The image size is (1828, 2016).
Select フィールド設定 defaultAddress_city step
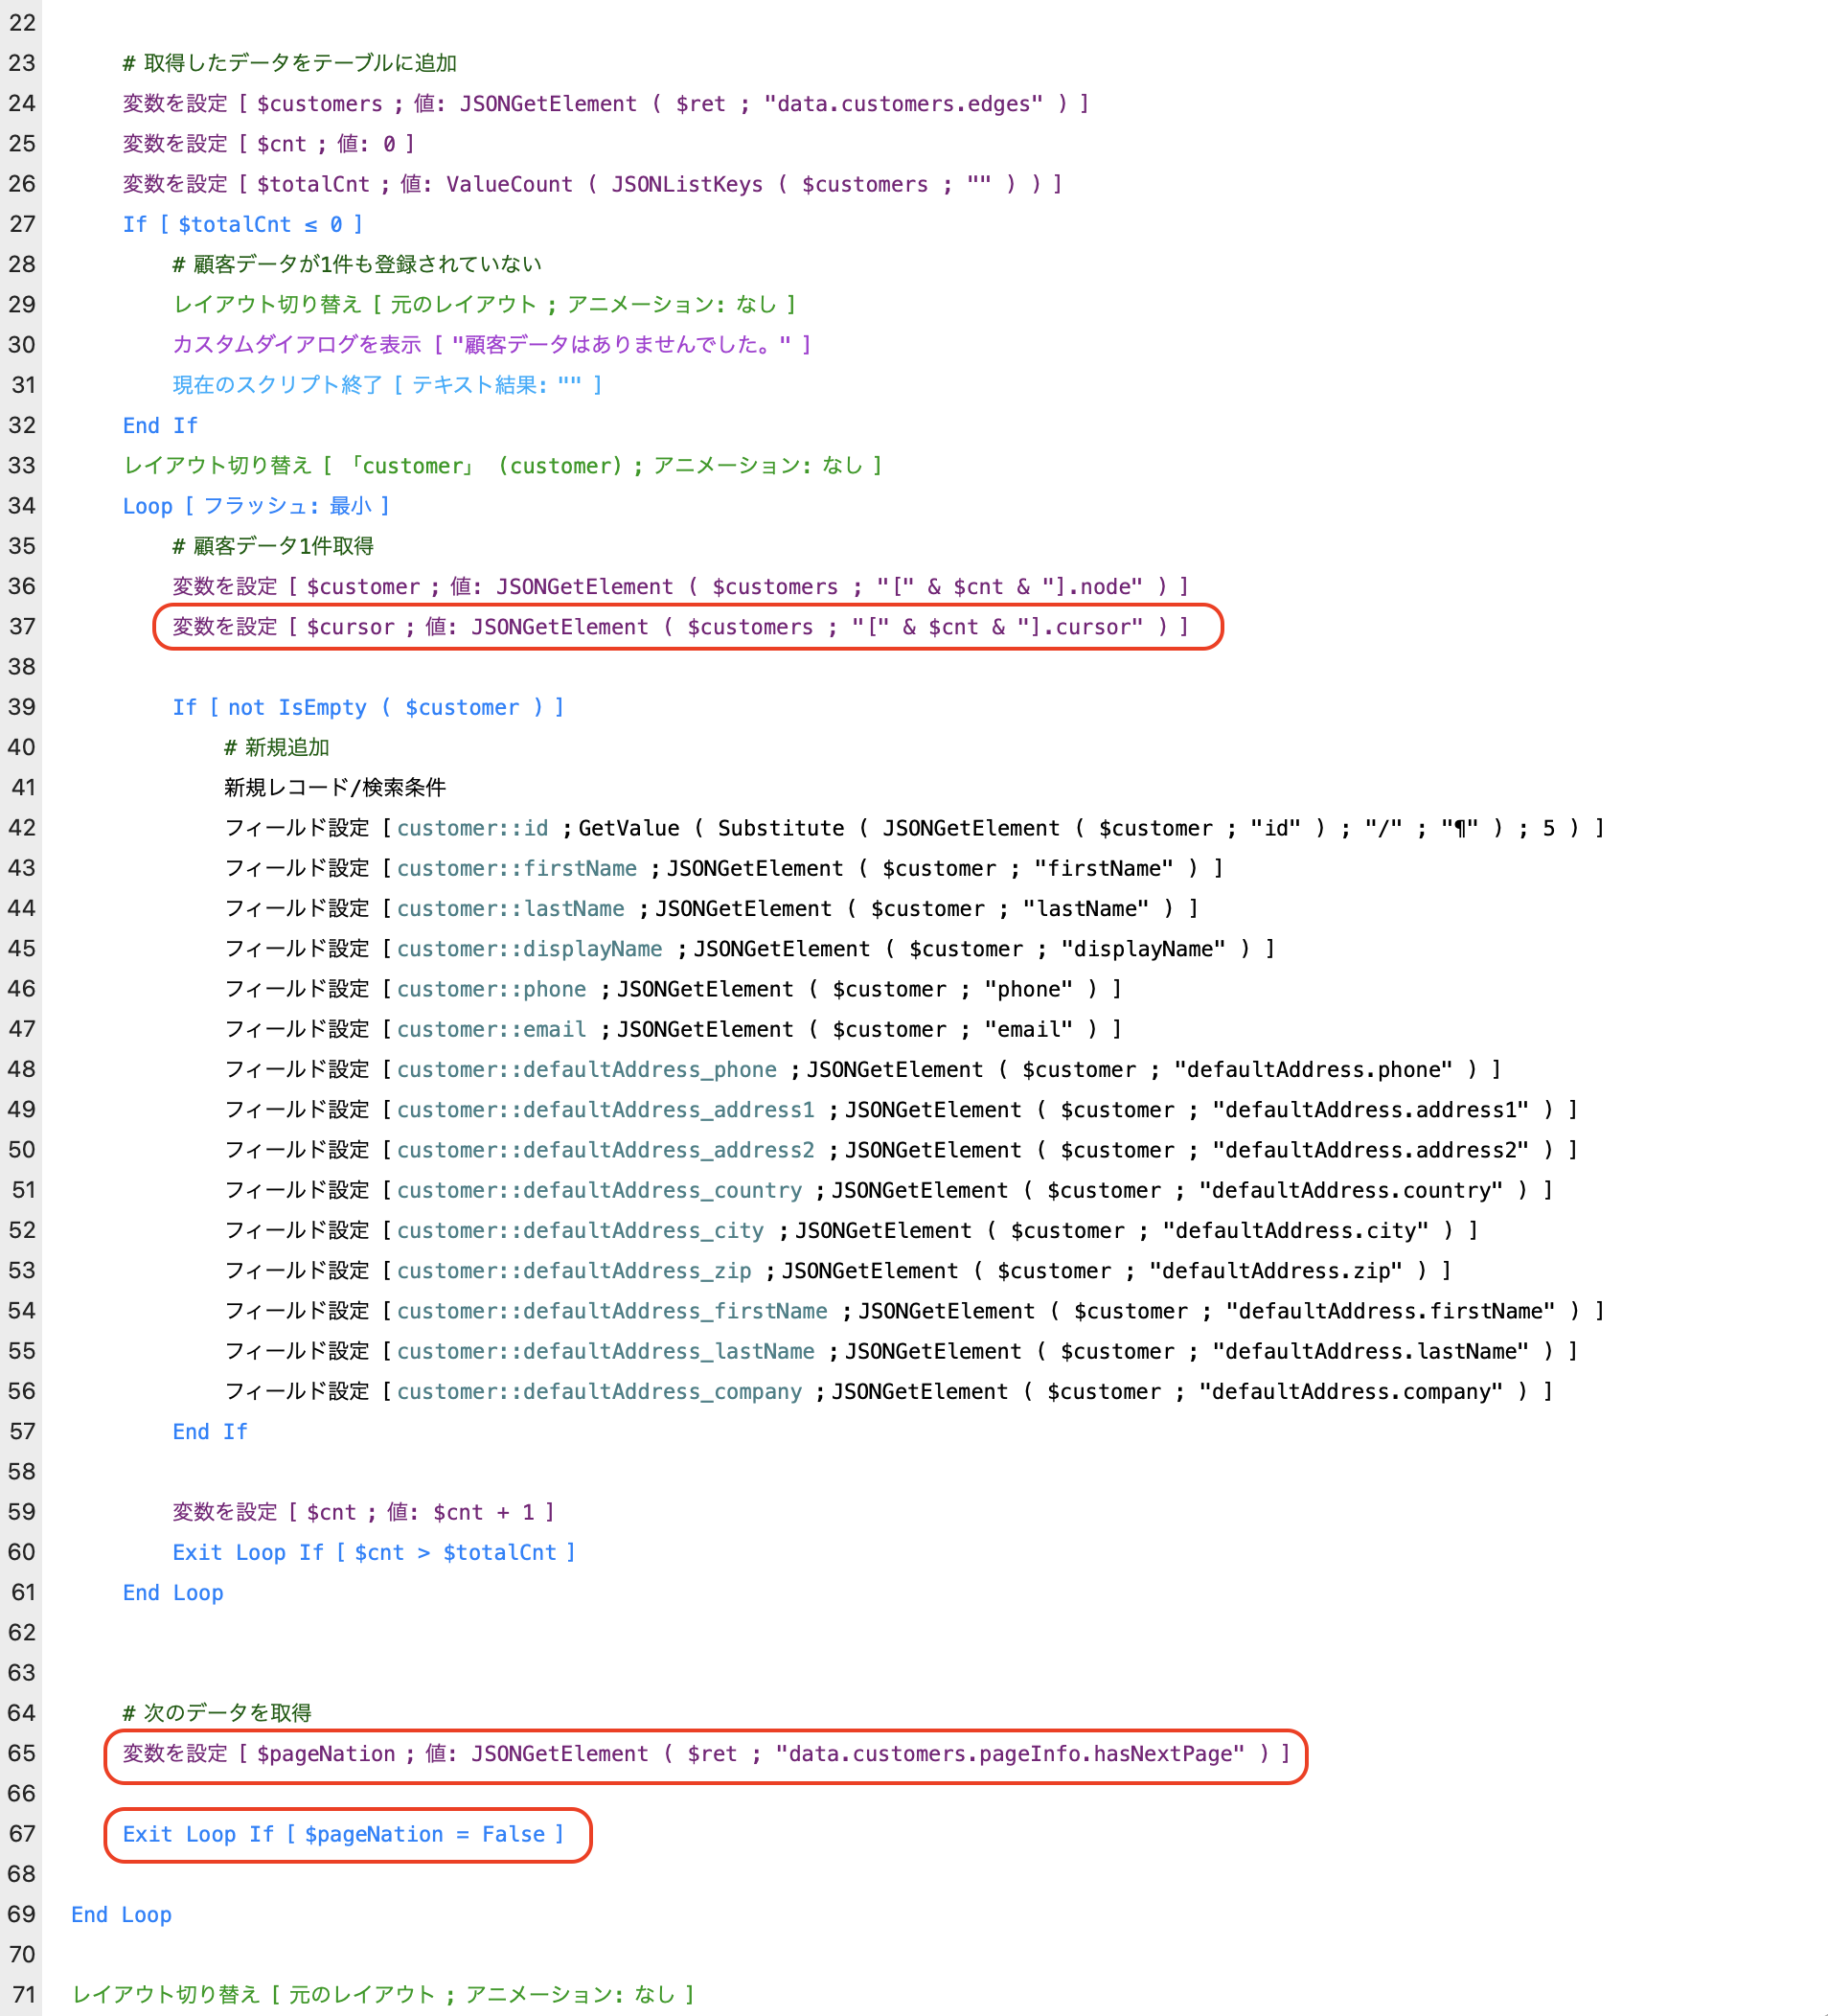[x=851, y=1230]
